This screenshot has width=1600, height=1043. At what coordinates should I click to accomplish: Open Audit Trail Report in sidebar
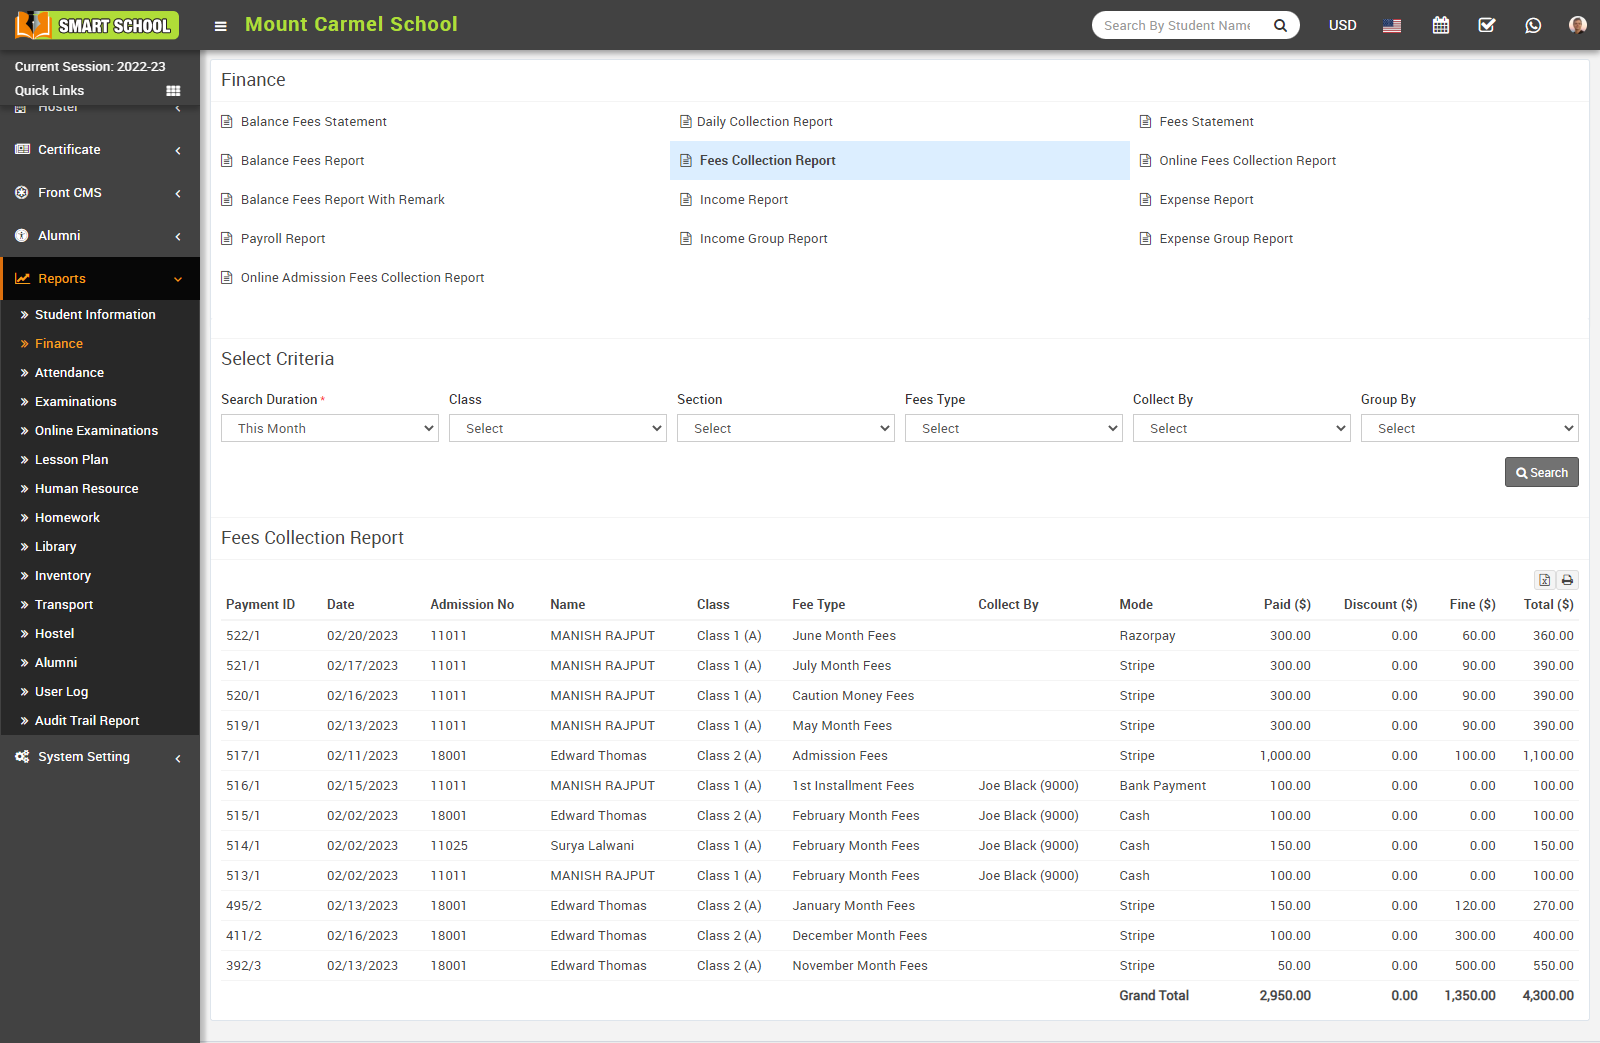click(x=87, y=721)
